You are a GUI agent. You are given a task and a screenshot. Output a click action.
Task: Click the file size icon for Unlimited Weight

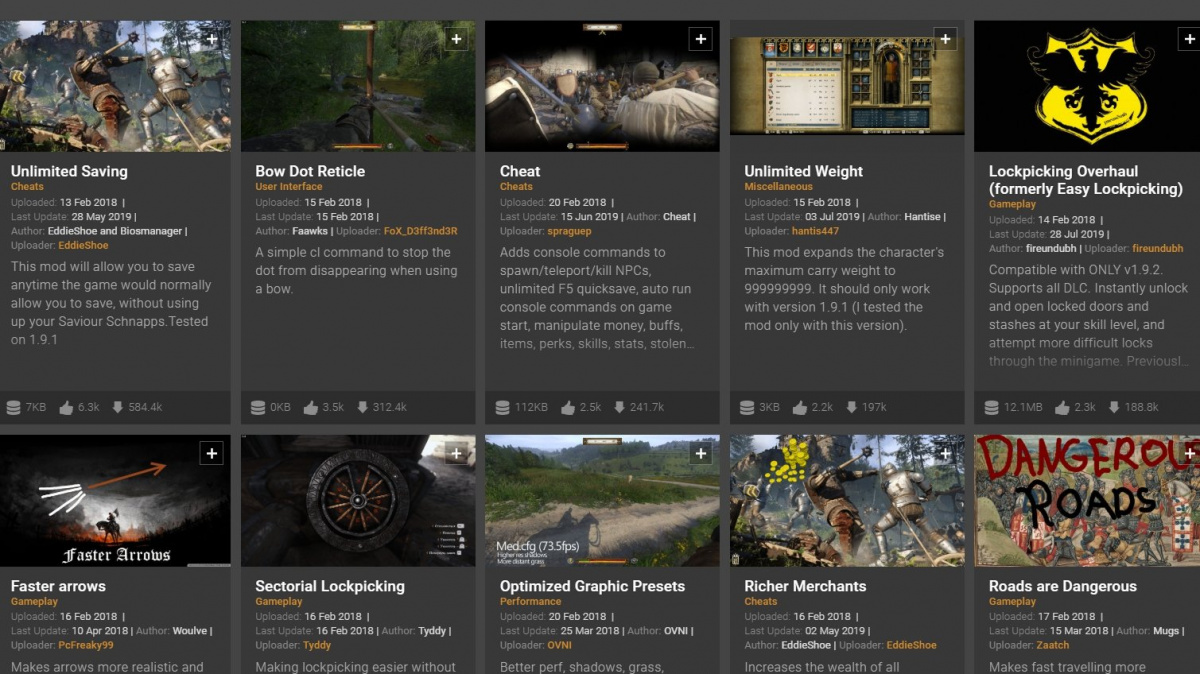[x=747, y=407]
